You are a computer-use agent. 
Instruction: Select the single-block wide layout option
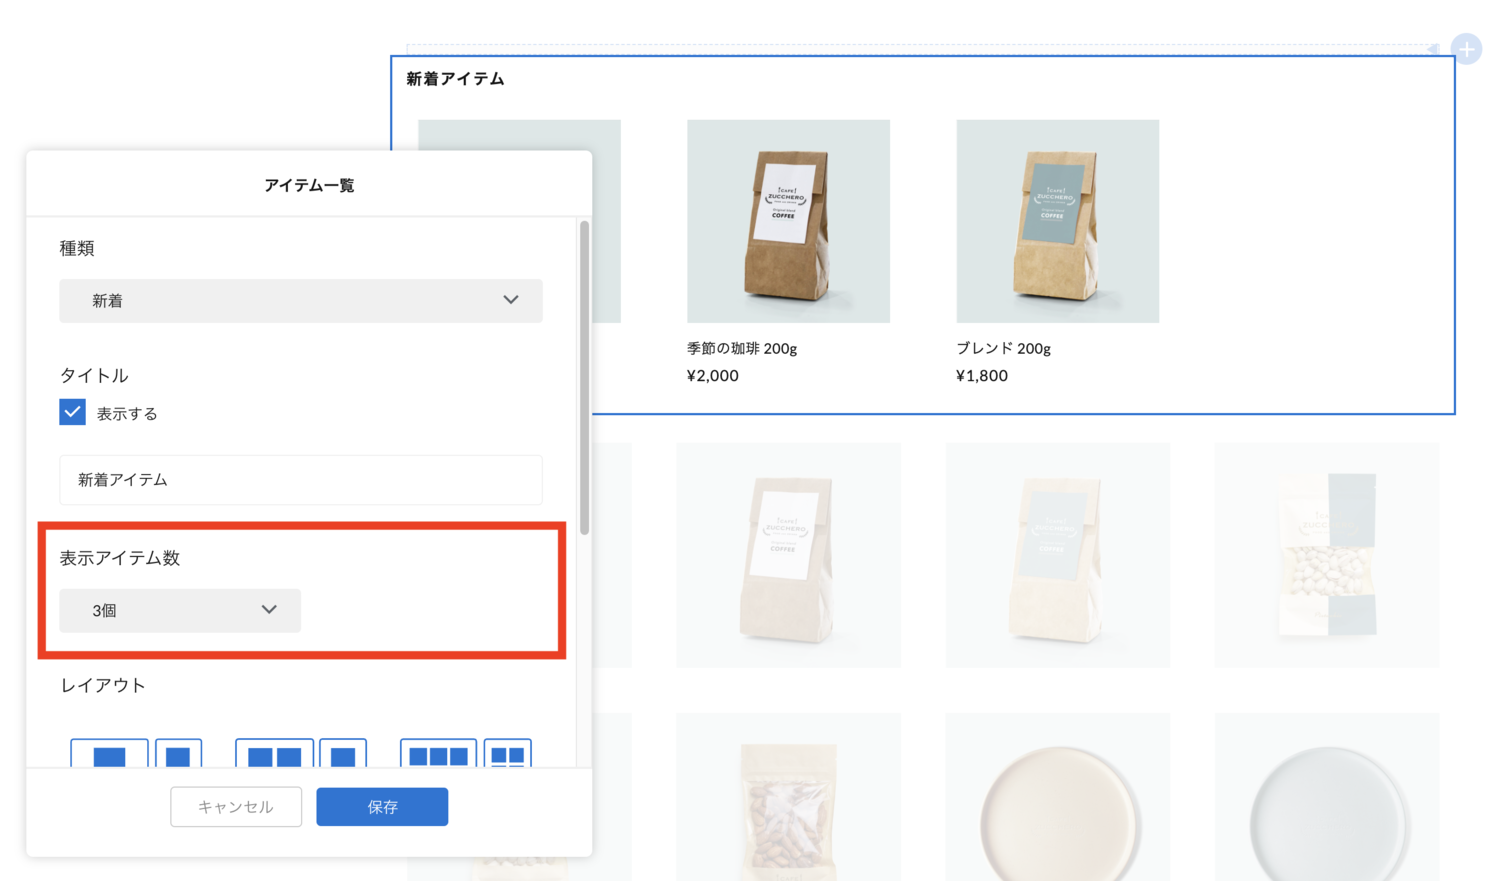109,754
